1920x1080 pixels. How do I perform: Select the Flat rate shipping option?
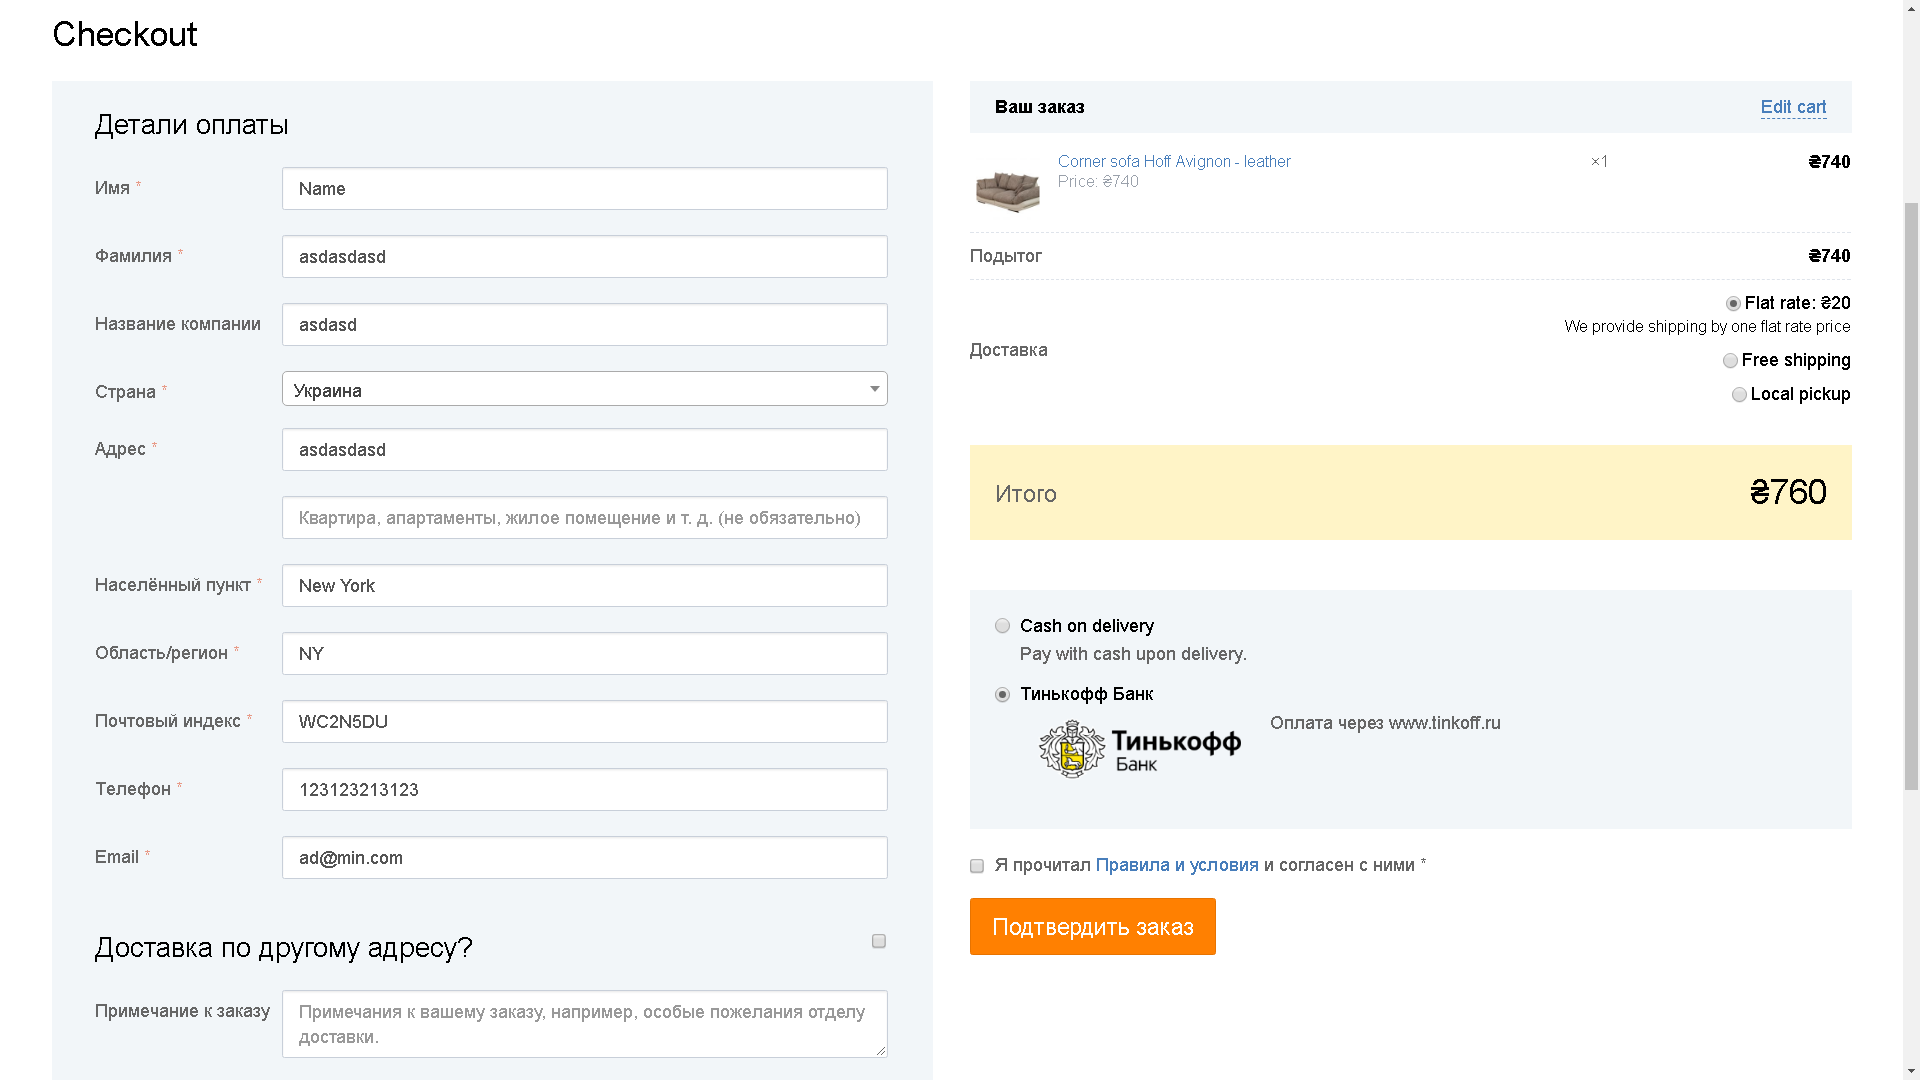(1733, 304)
